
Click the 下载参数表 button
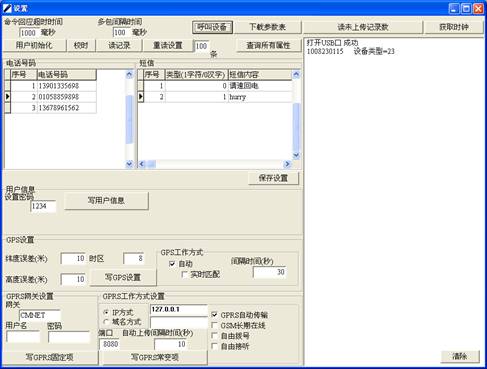[268, 27]
